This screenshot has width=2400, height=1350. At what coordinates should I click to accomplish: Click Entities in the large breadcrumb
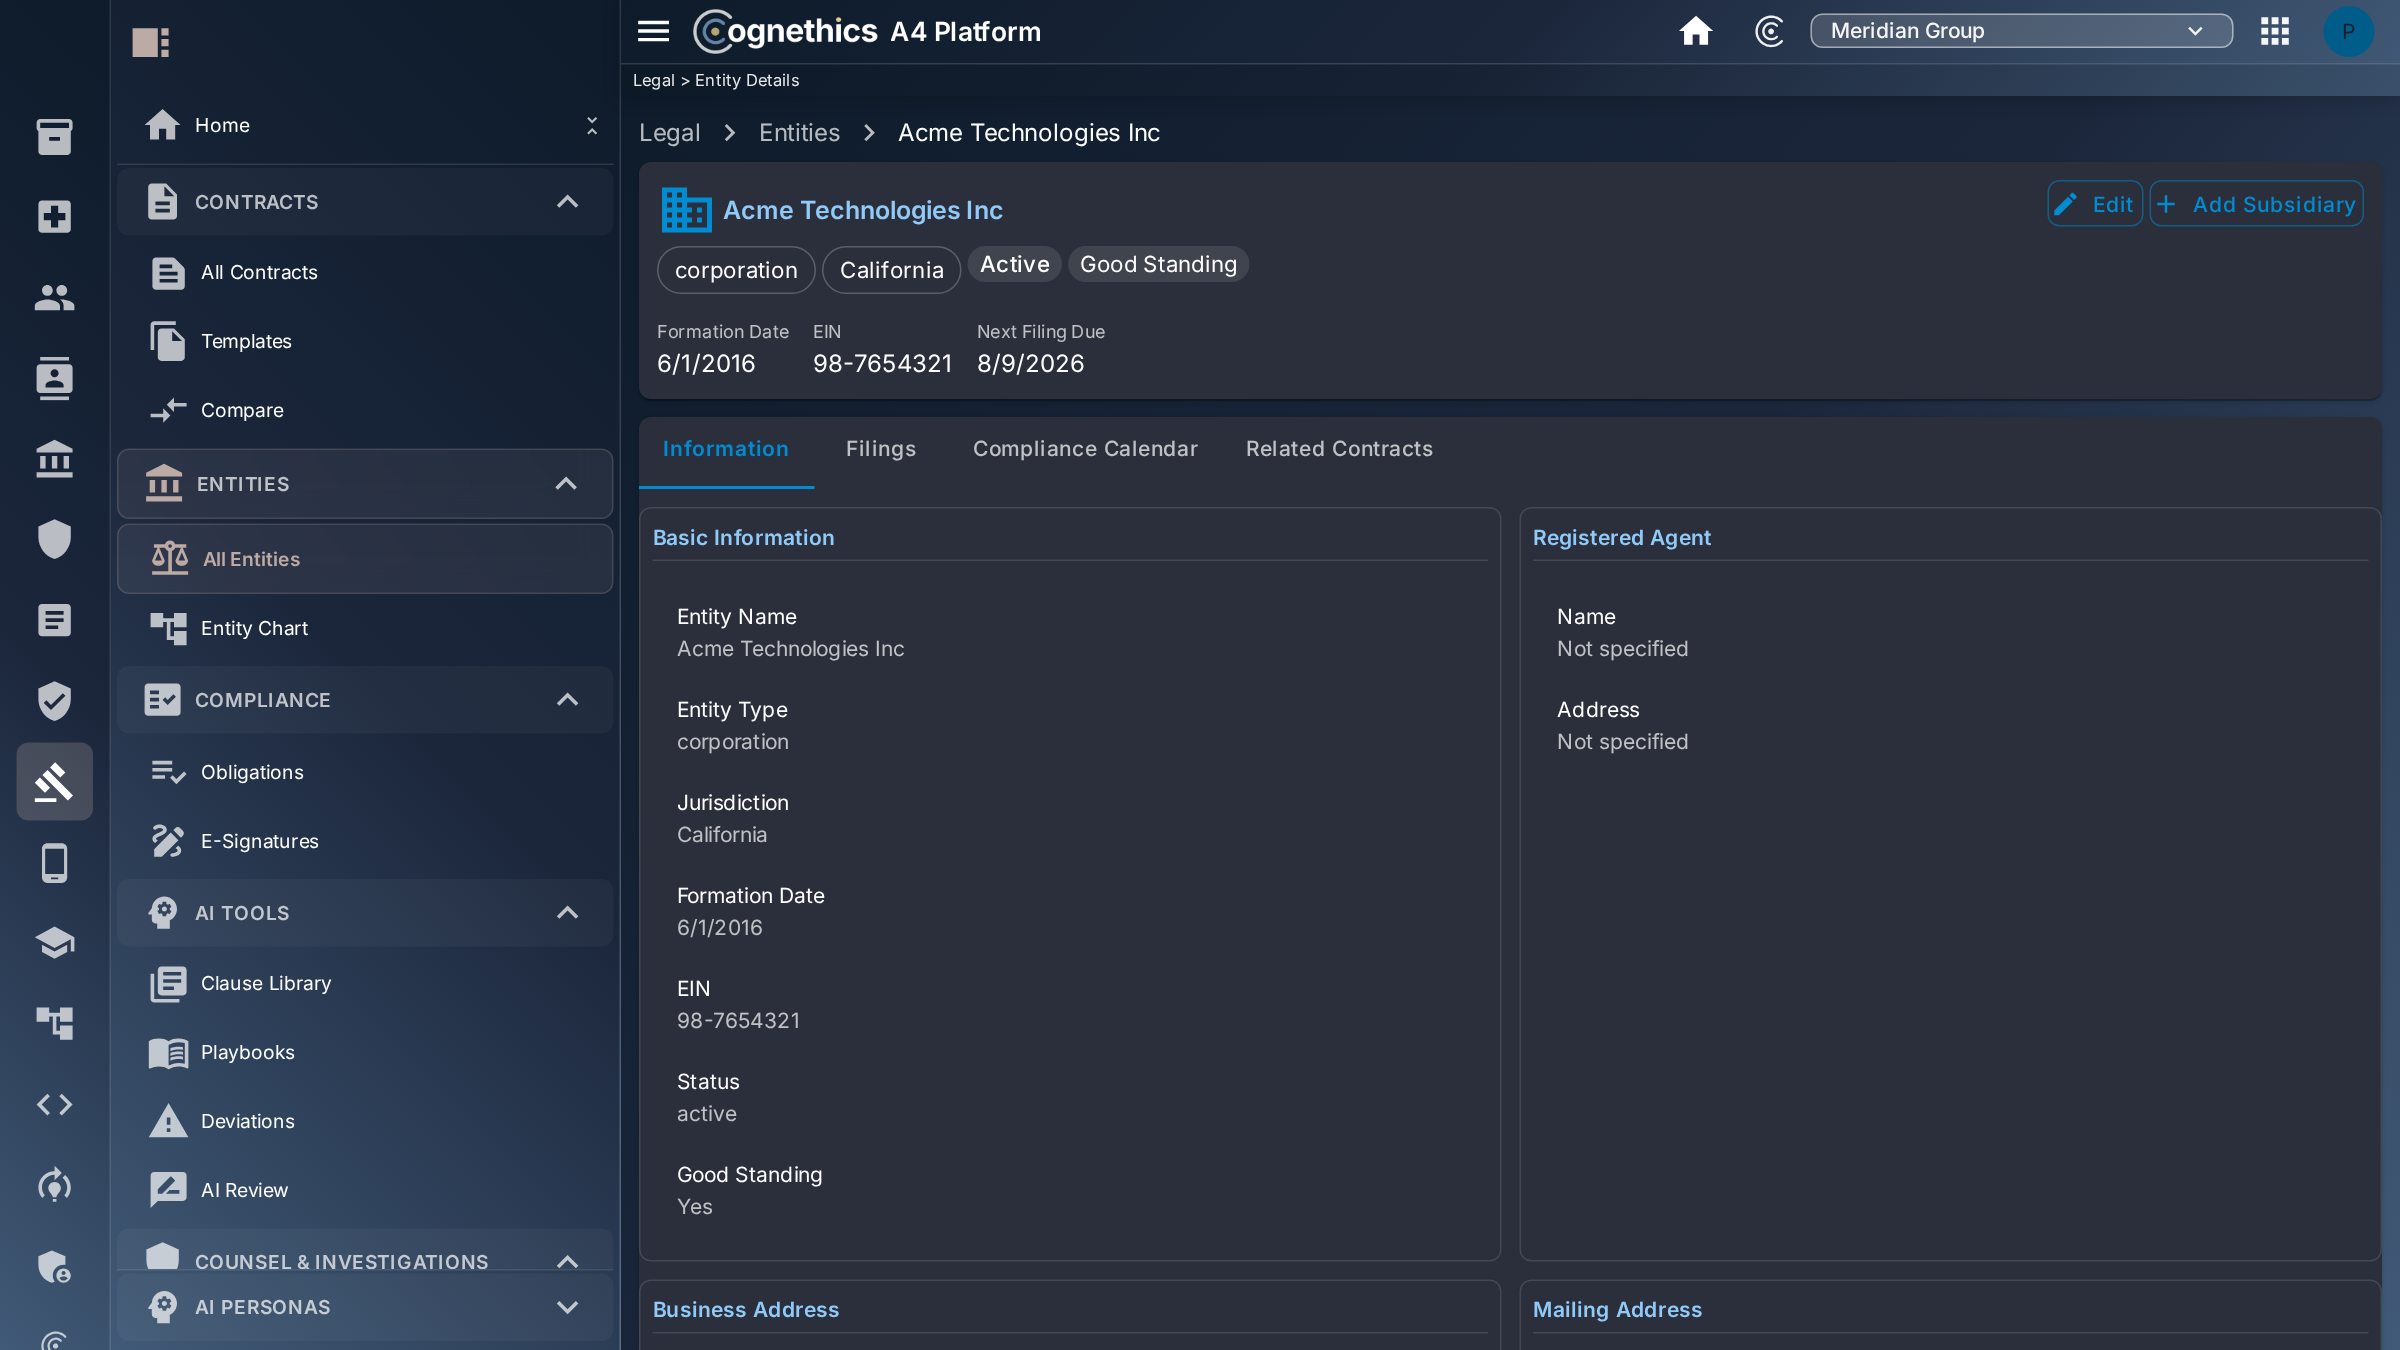coord(799,133)
